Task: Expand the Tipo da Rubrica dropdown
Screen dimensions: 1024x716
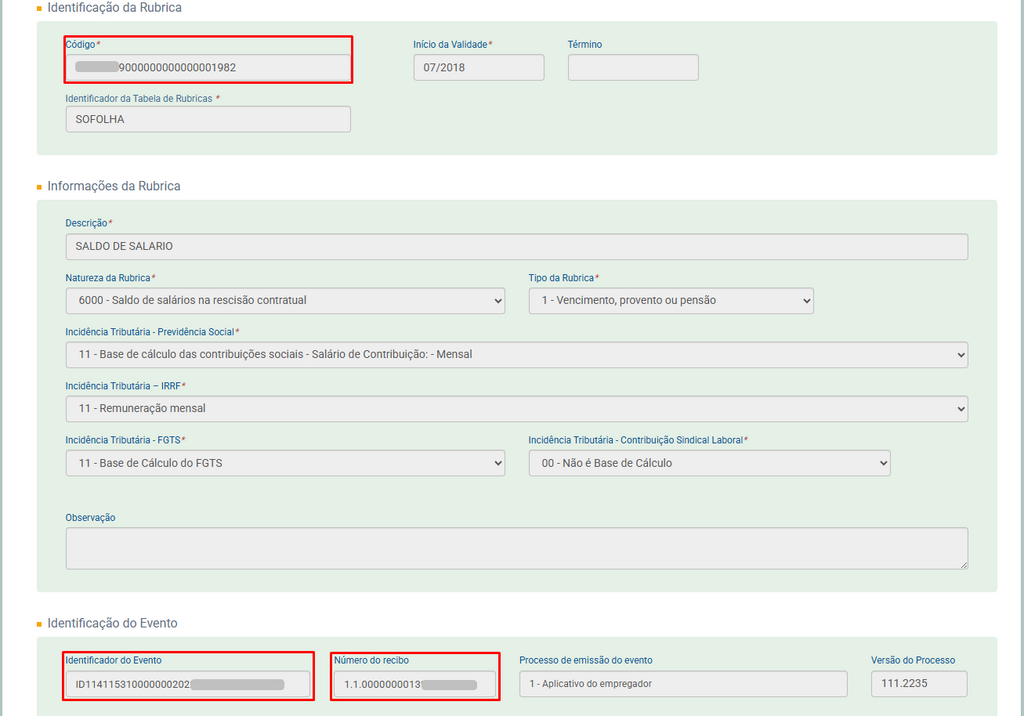Action: 670,300
